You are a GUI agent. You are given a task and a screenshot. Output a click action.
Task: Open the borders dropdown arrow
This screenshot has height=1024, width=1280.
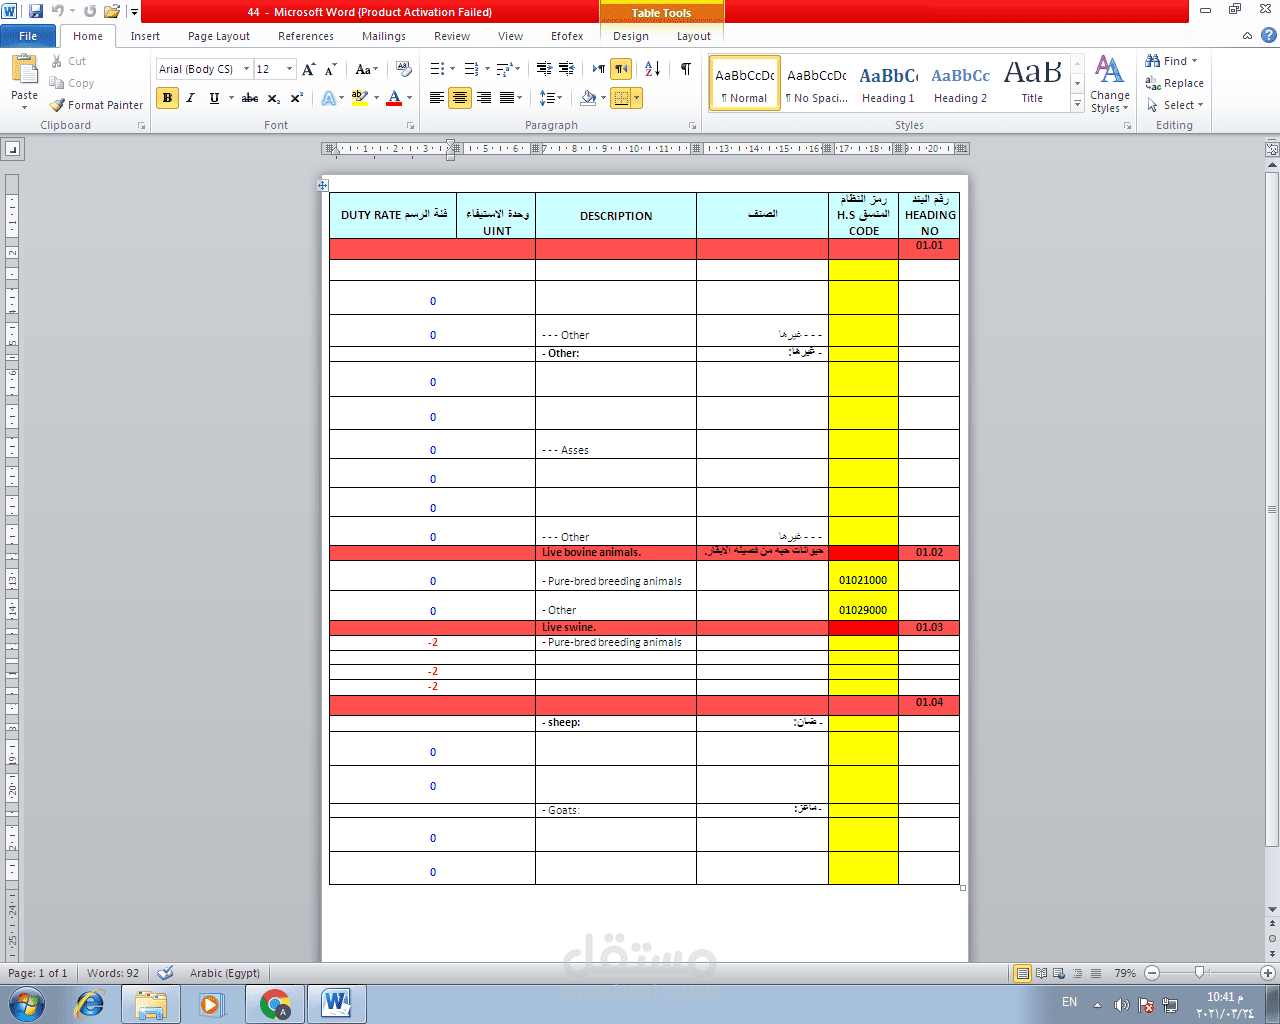[636, 98]
